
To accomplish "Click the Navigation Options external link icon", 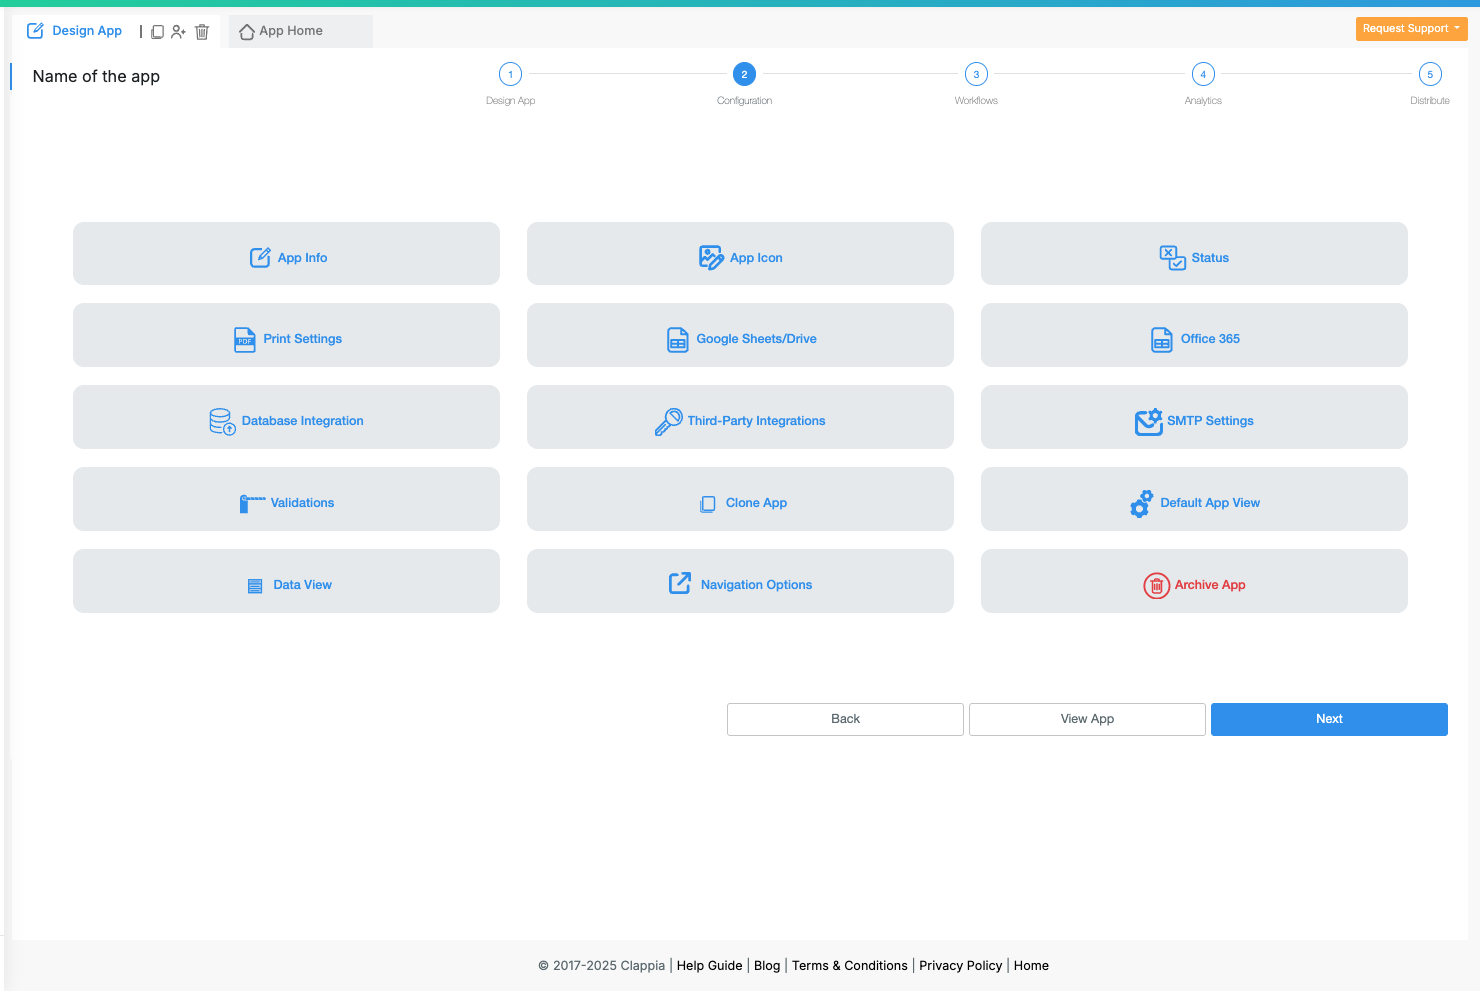I will [680, 583].
